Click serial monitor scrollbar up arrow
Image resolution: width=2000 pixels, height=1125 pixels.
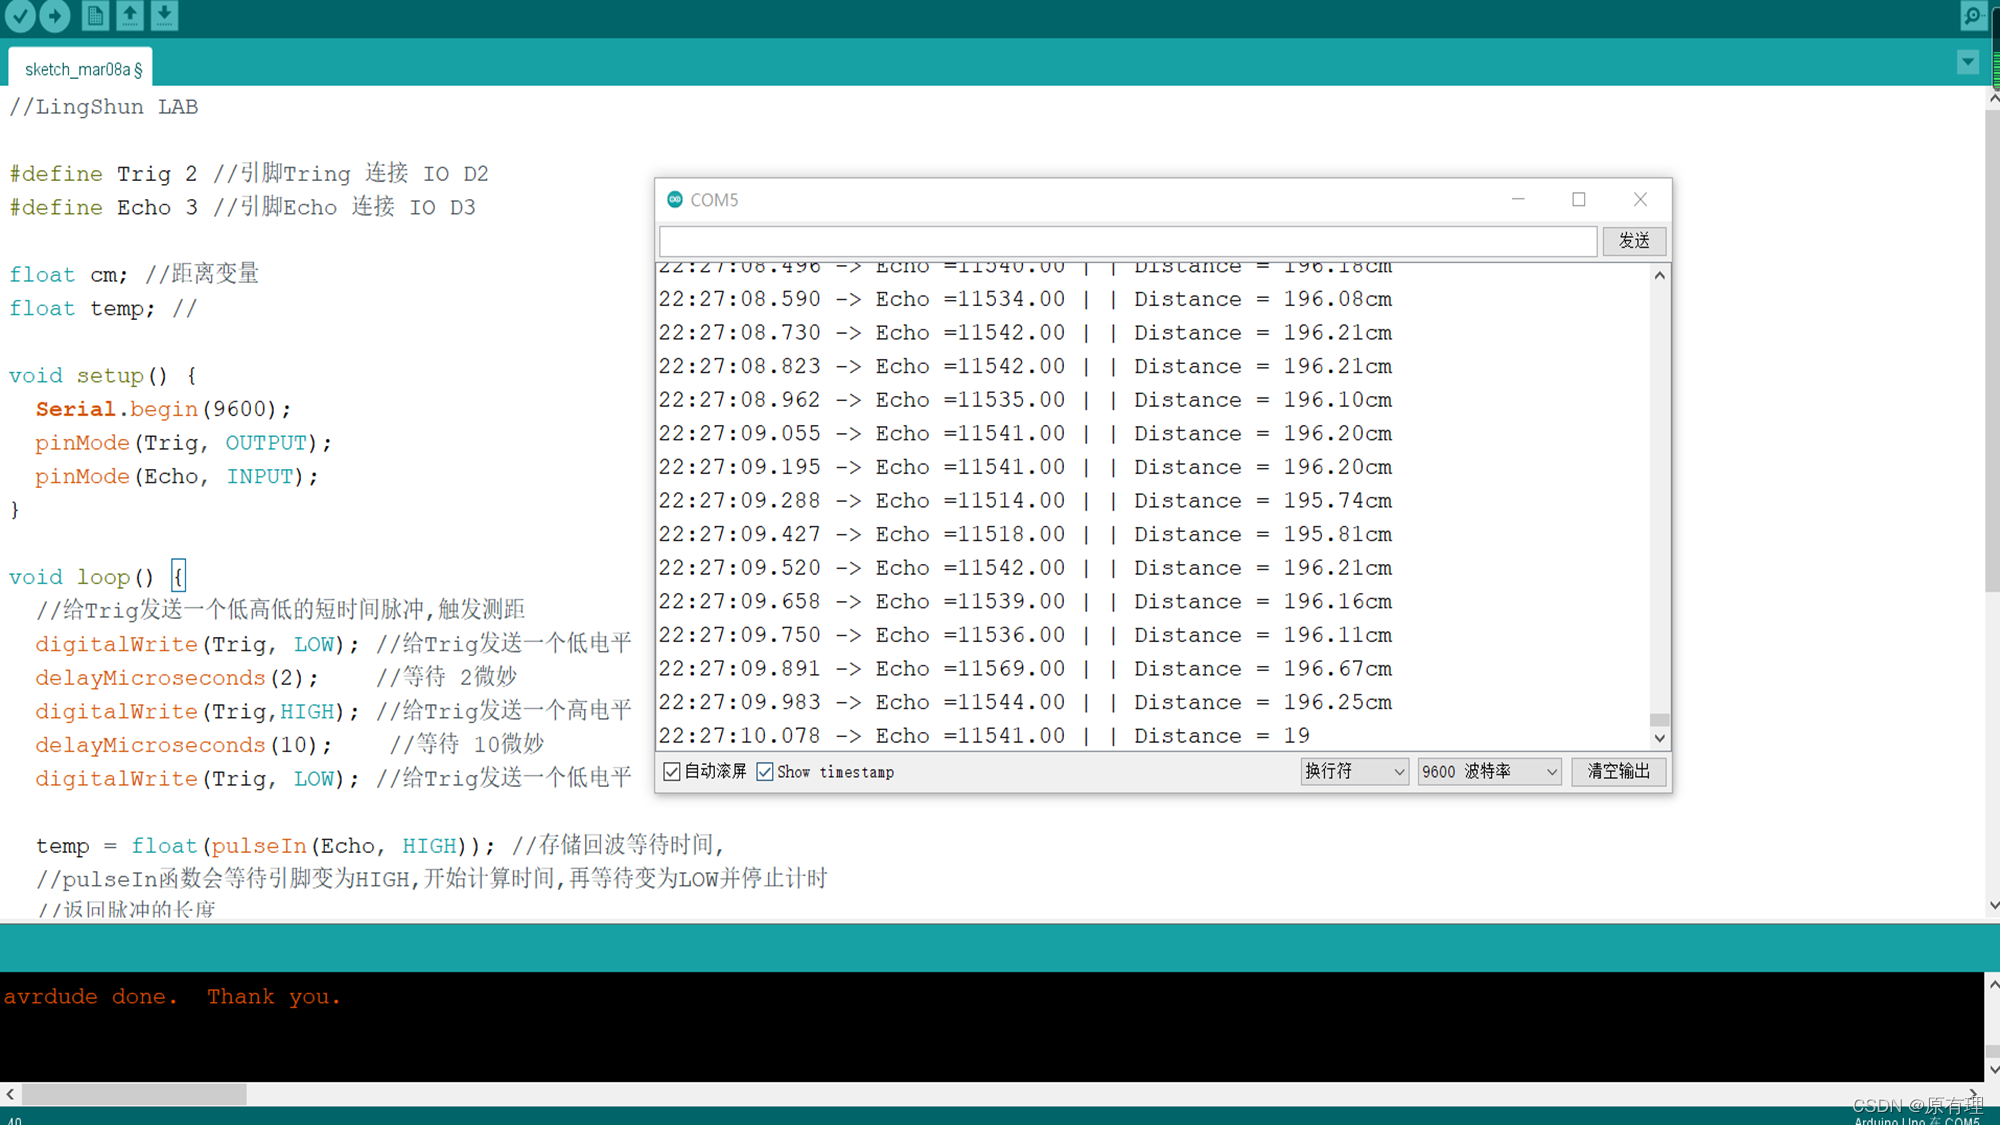(1659, 275)
